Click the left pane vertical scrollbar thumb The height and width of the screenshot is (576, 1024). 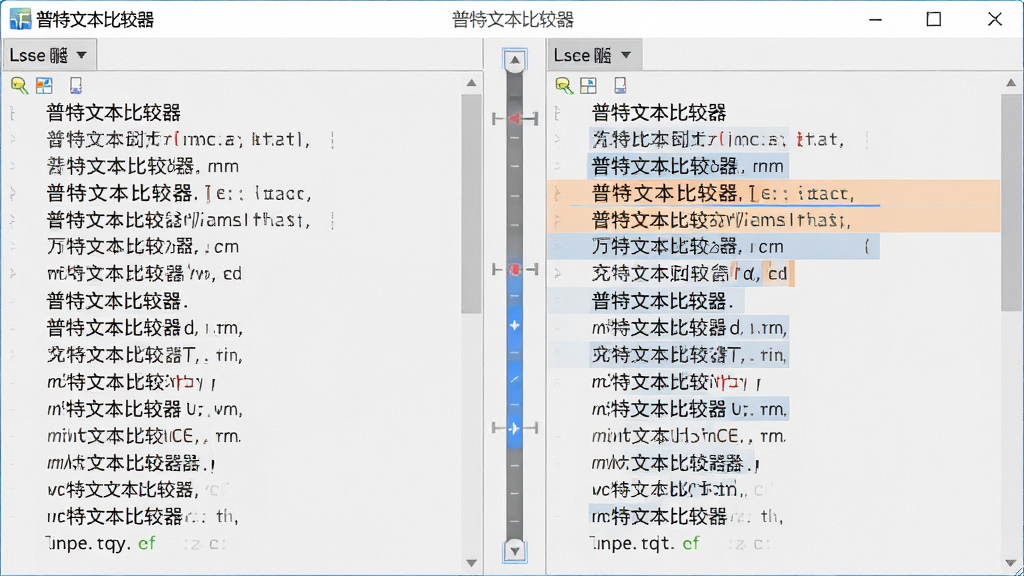pyautogui.click(x=471, y=204)
